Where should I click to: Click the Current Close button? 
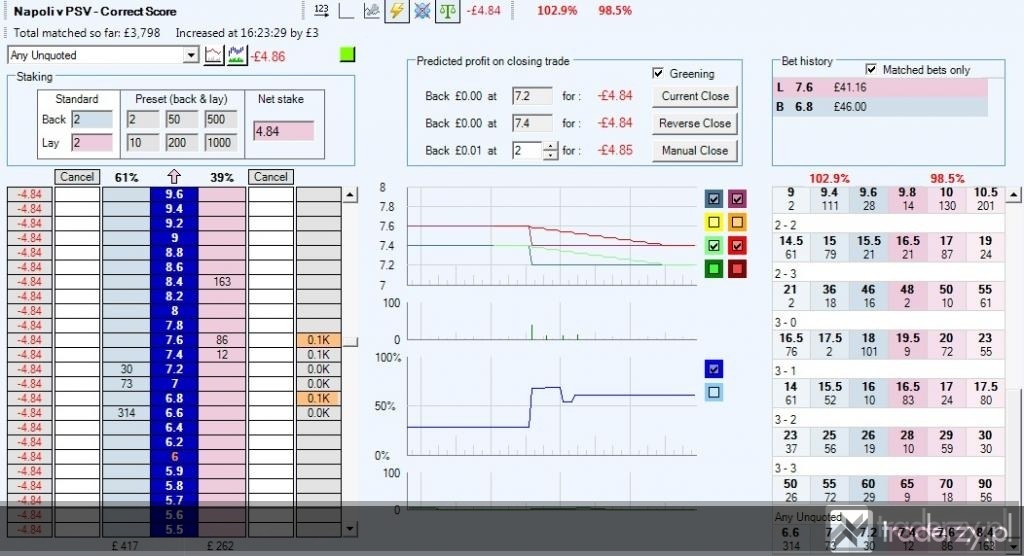[x=695, y=96]
